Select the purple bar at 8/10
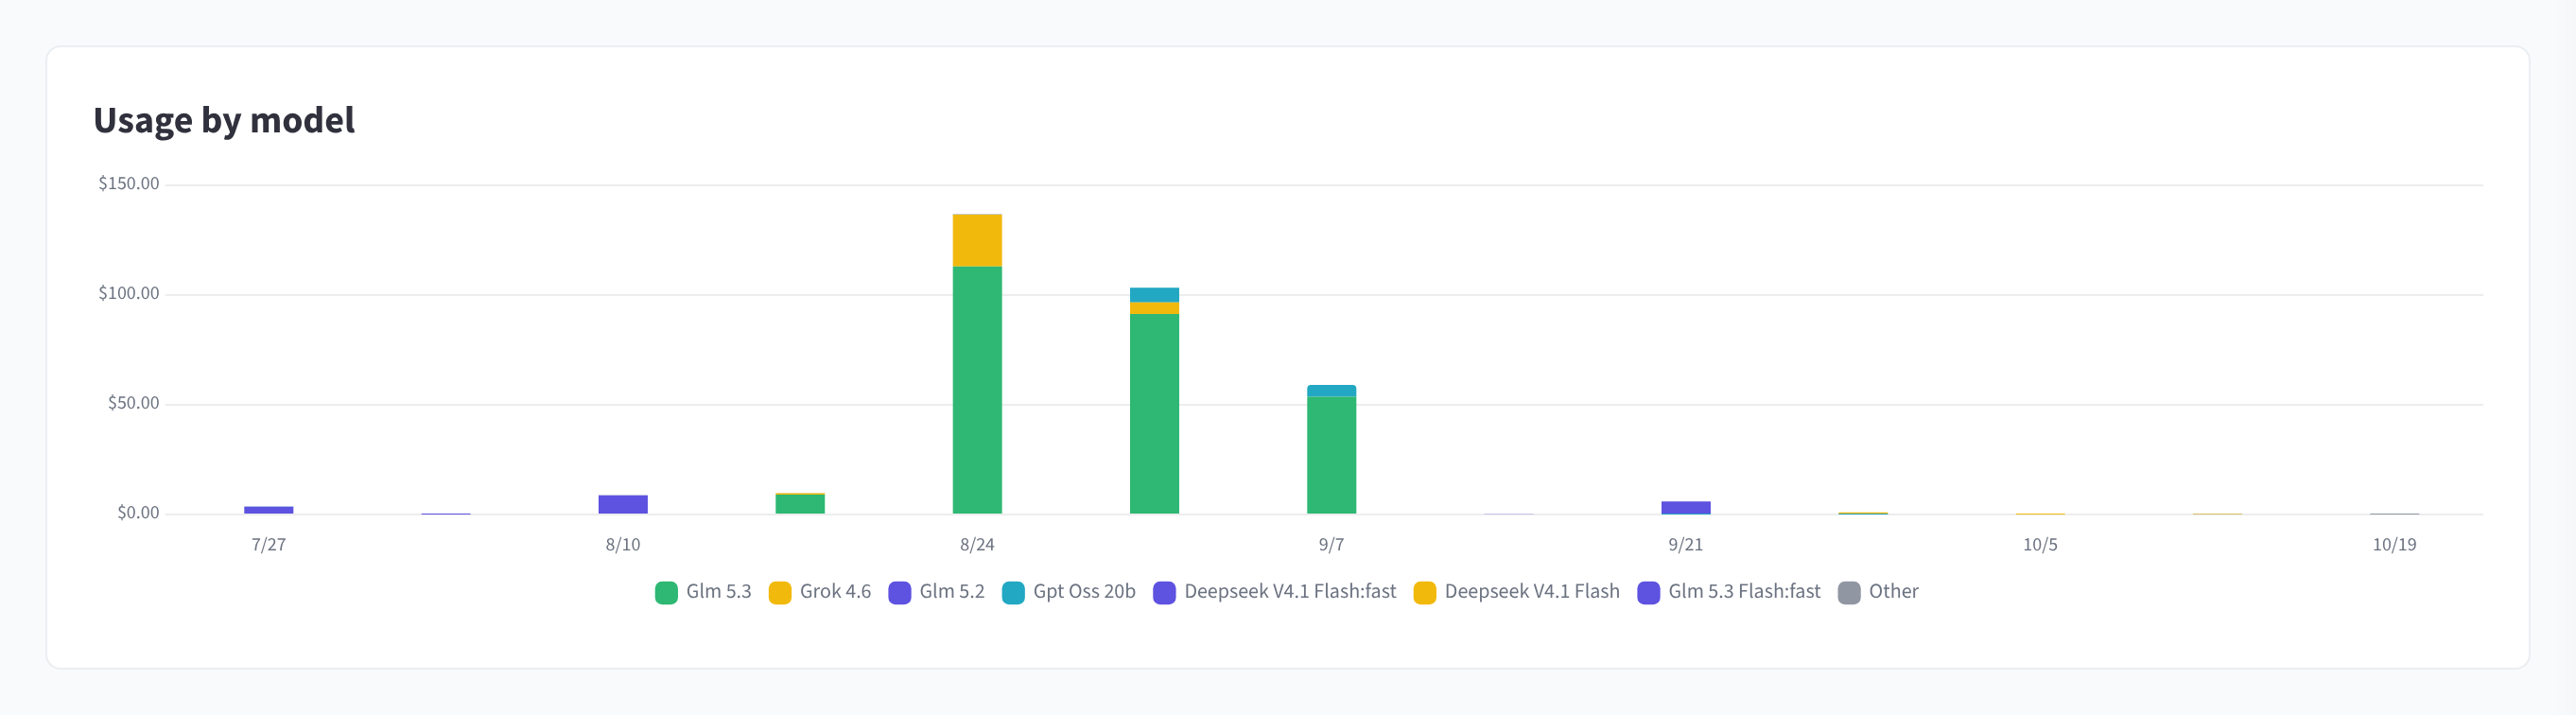 (x=623, y=505)
